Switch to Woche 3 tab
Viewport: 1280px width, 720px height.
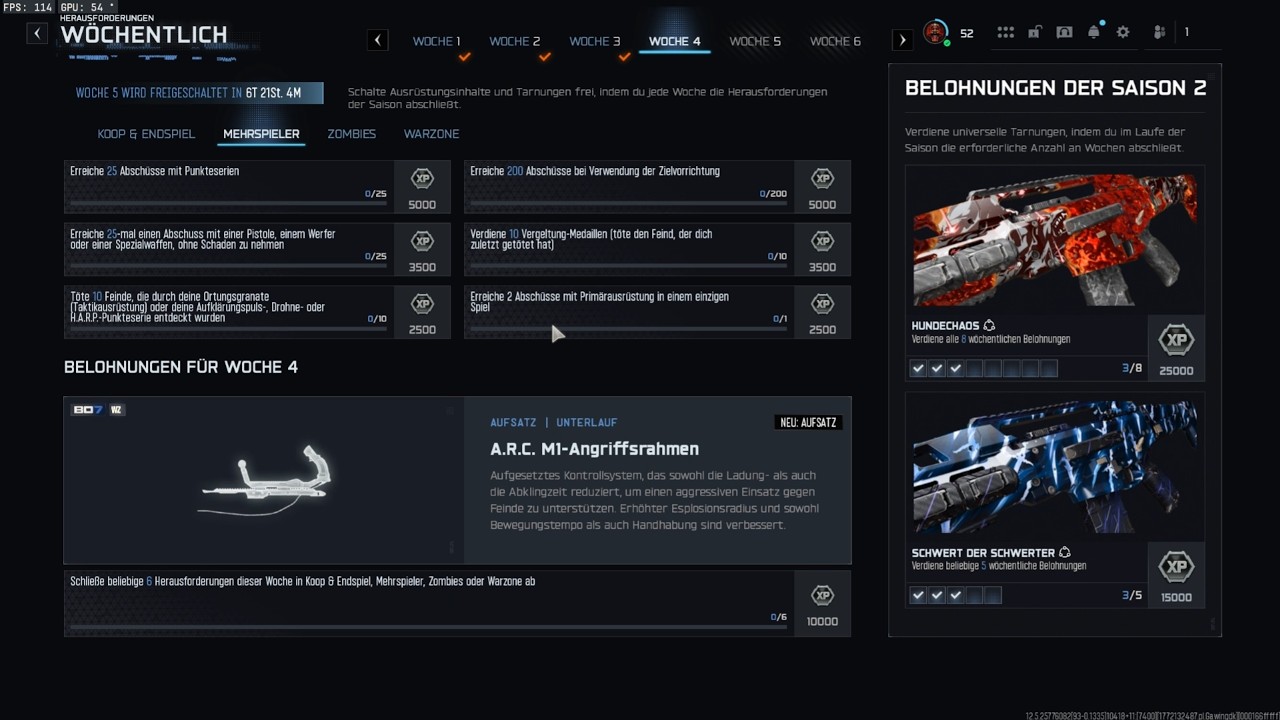[595, 41]
